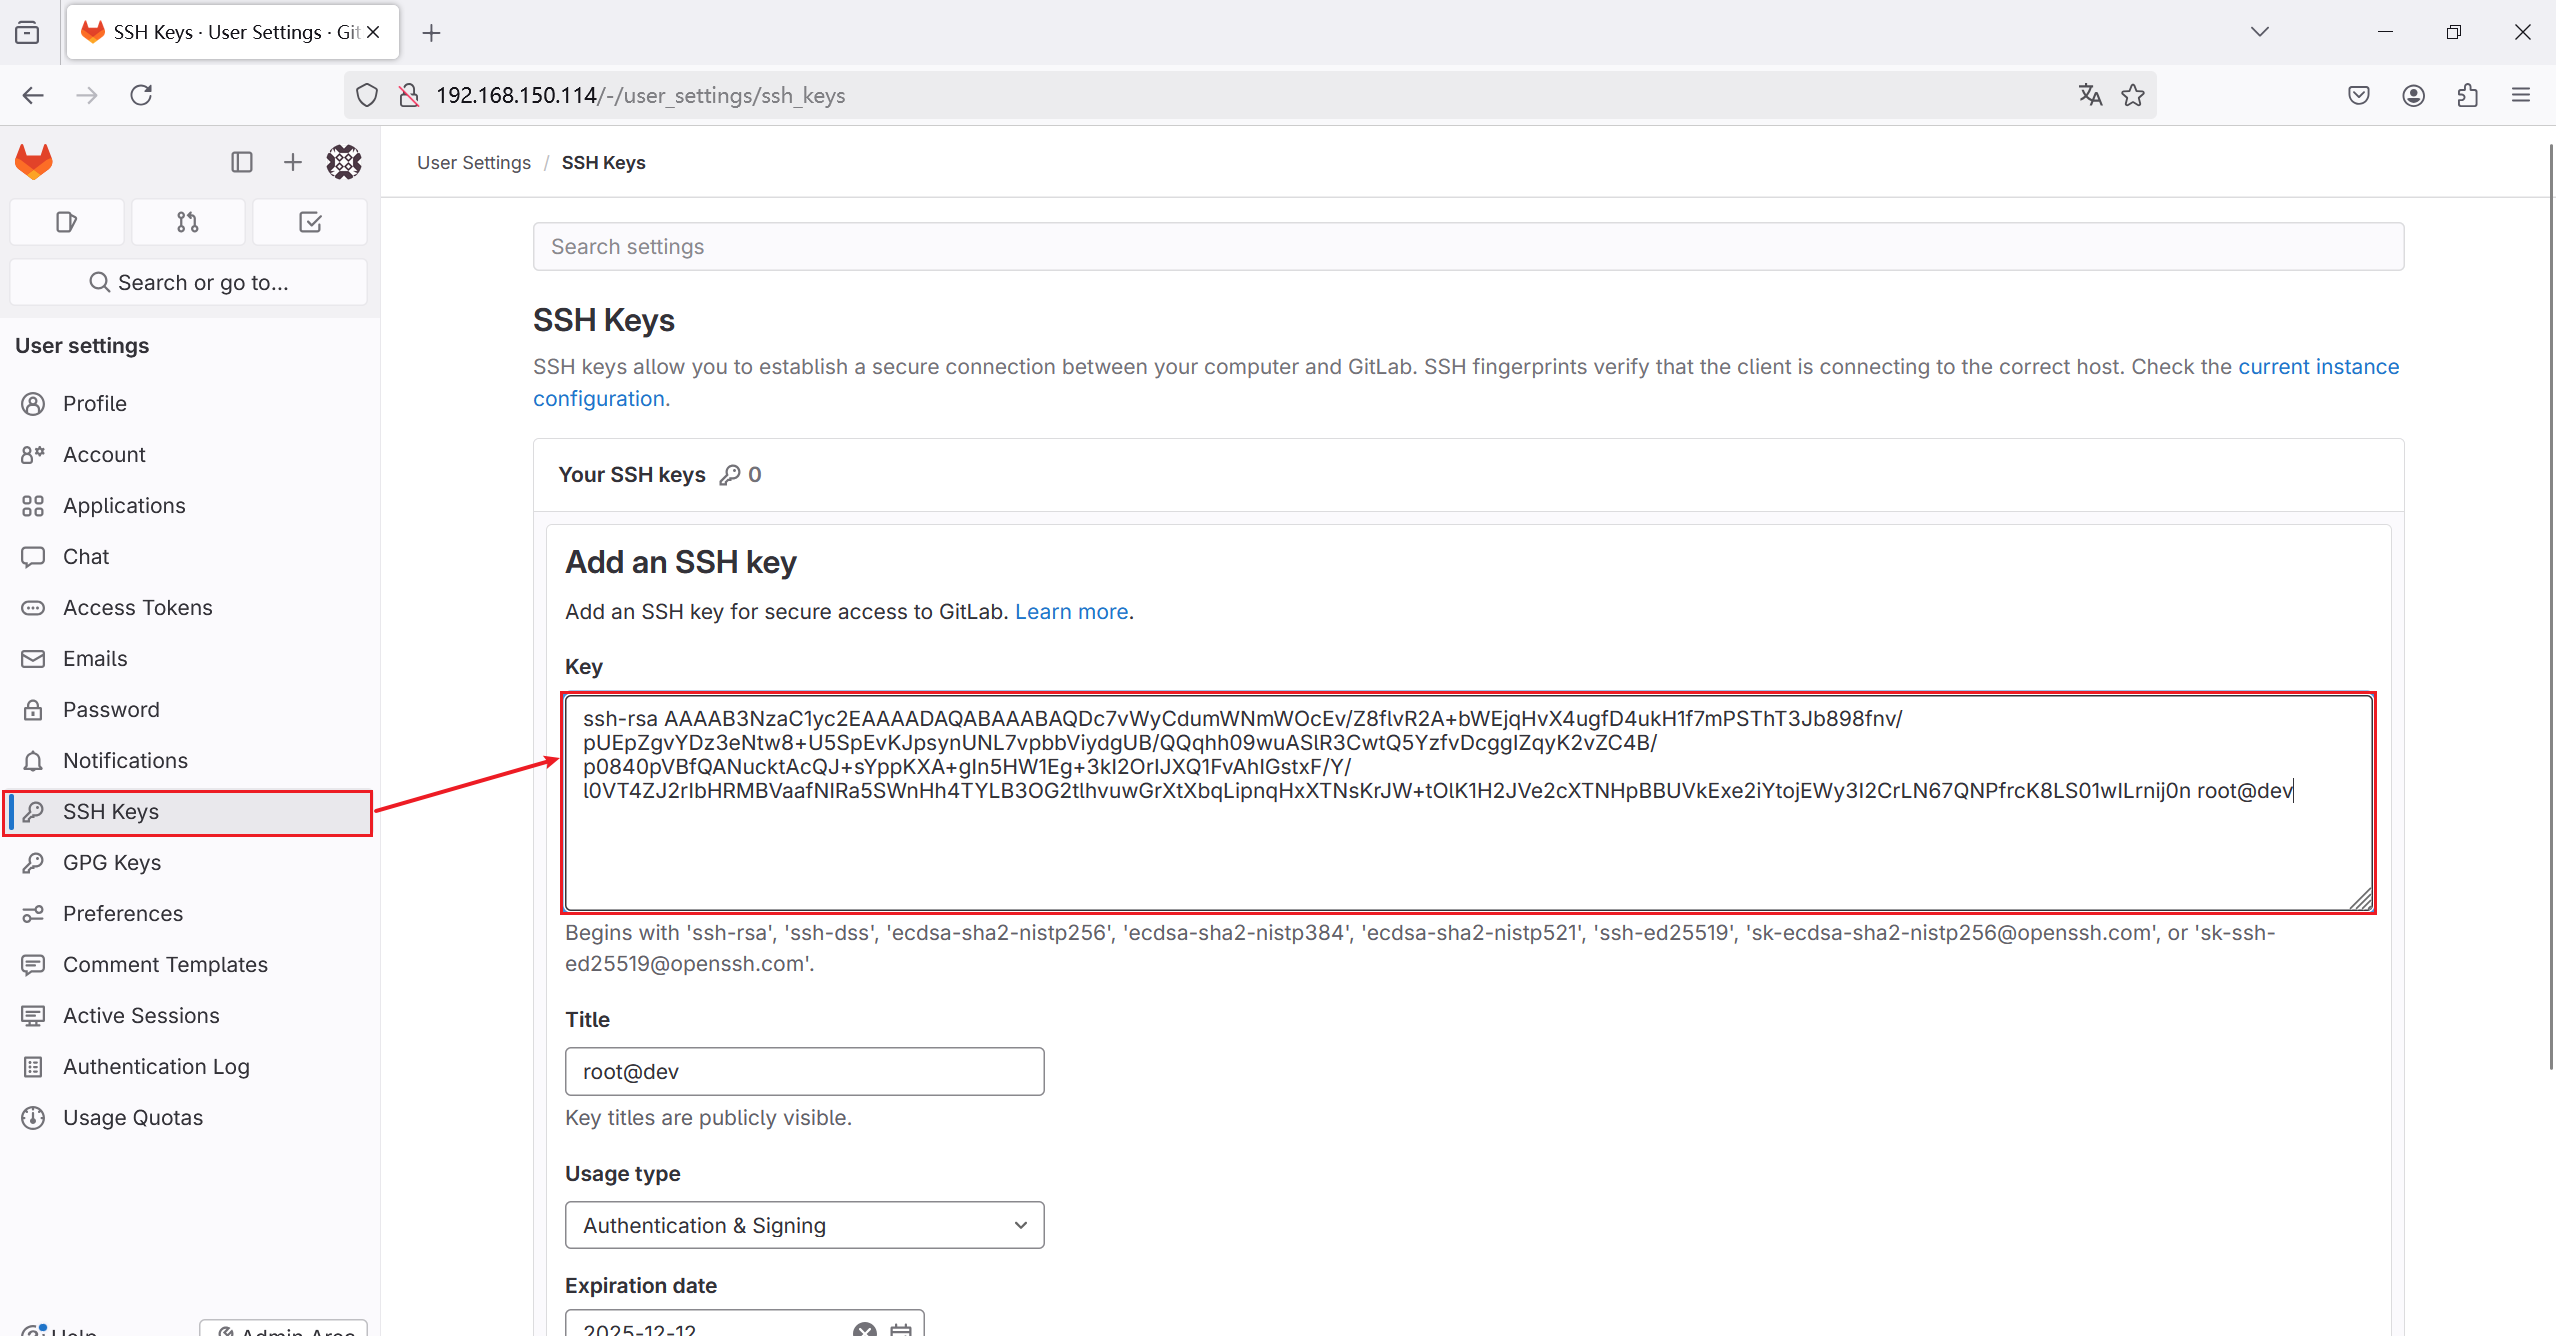Open GPG Keys settings
Screen dimensions: 2556x1336
tap(188, 862)
